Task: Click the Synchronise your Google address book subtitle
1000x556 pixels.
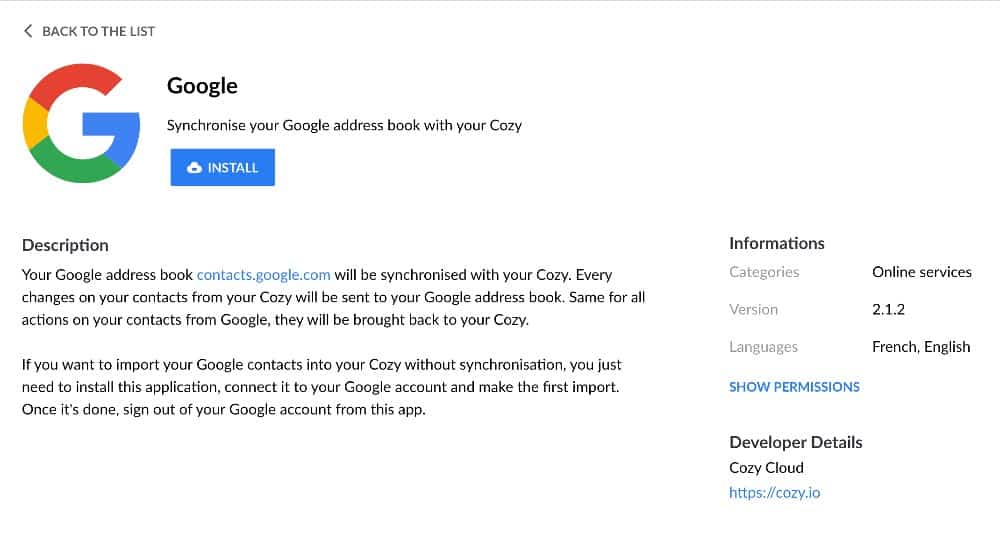Action: coord(344,126)
